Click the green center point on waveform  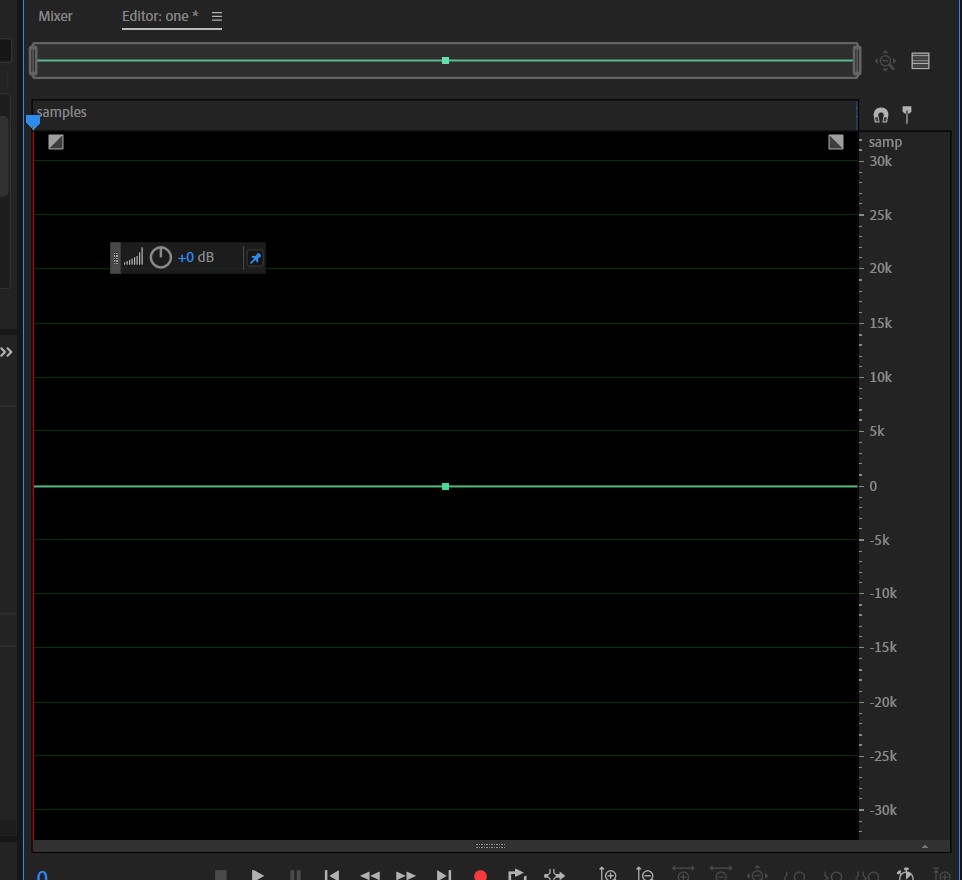pyautogui.click(x=445, y=487)
